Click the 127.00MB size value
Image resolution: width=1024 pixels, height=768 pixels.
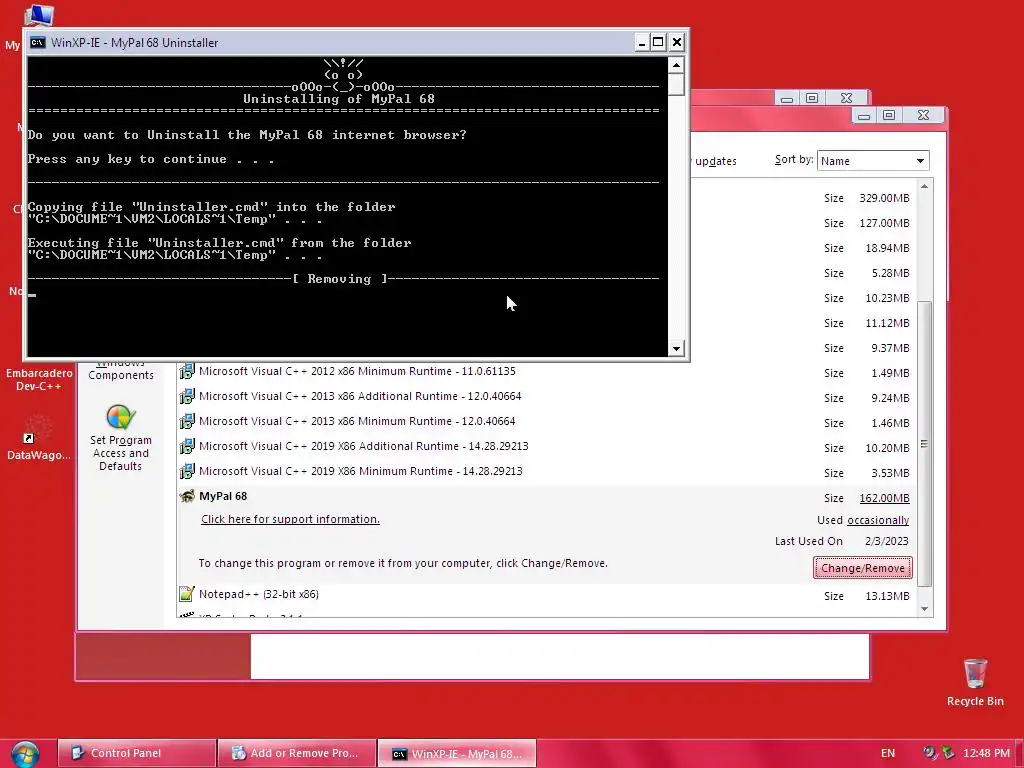click(x=884, y=223)
